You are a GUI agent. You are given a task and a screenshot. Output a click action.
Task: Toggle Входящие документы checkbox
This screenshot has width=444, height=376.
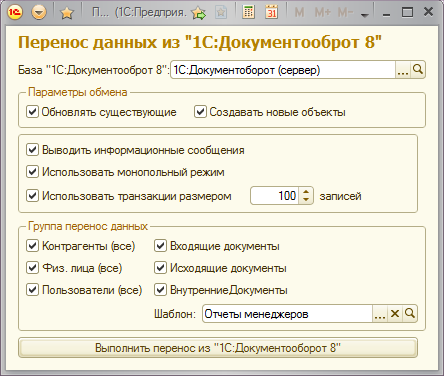click(x=160, y=246)
